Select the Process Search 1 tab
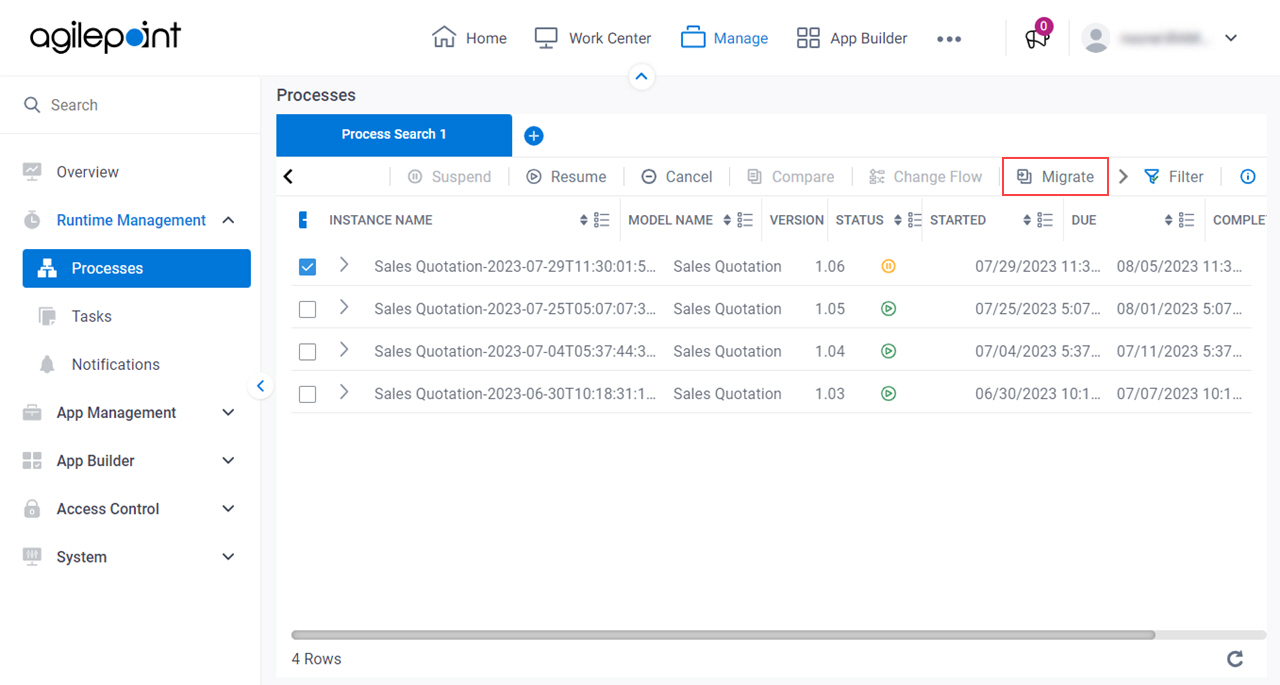1280x685 pixels. click(394, 135)
